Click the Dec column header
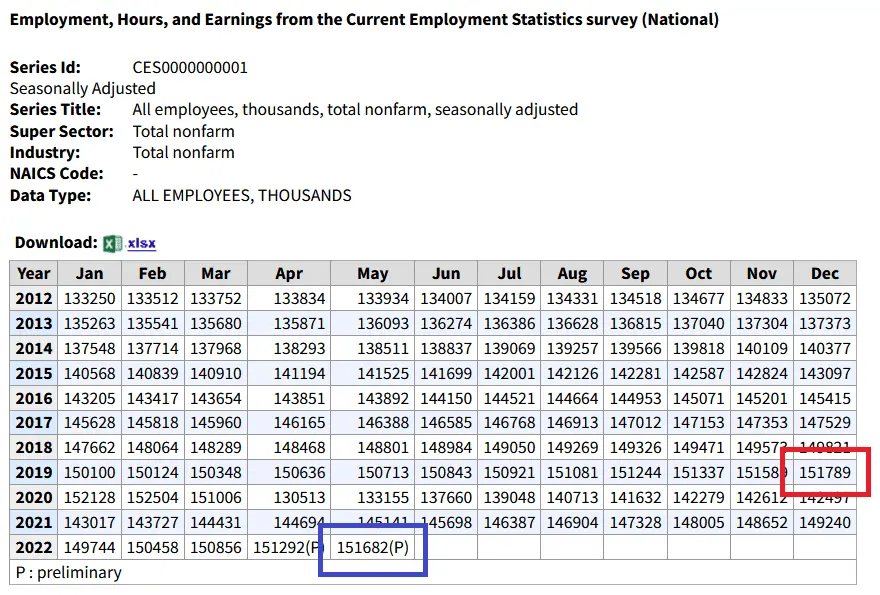The width and height of the screenshot is (880, 595). pos(825,273)
